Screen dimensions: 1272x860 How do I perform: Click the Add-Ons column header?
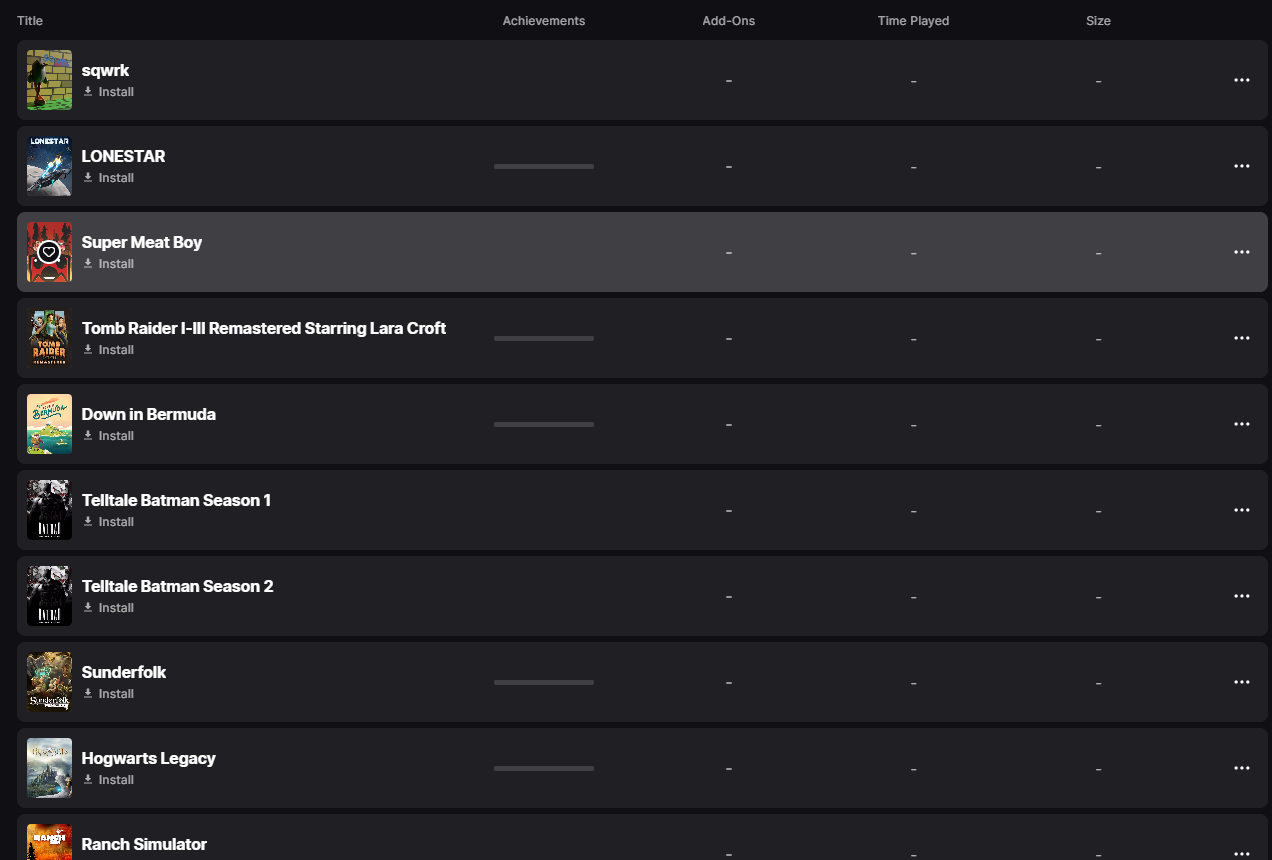tap(728, 21)
